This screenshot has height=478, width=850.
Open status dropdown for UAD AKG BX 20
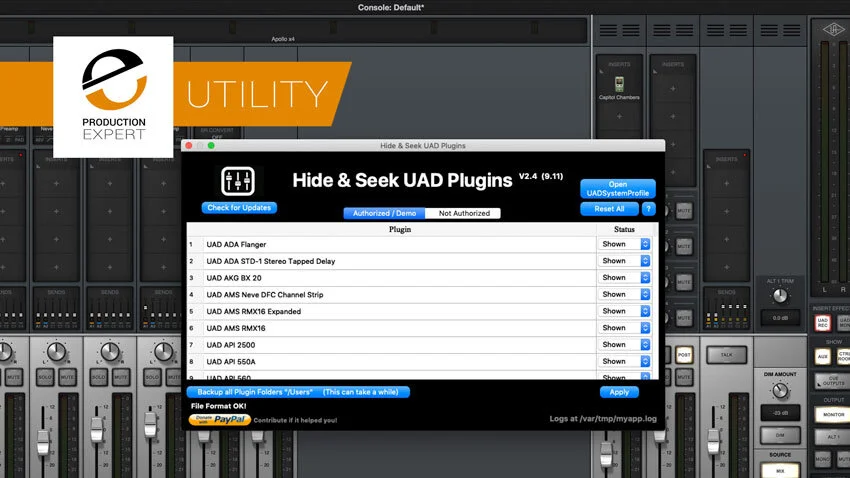pyautogui.click(x=624, y=277)
